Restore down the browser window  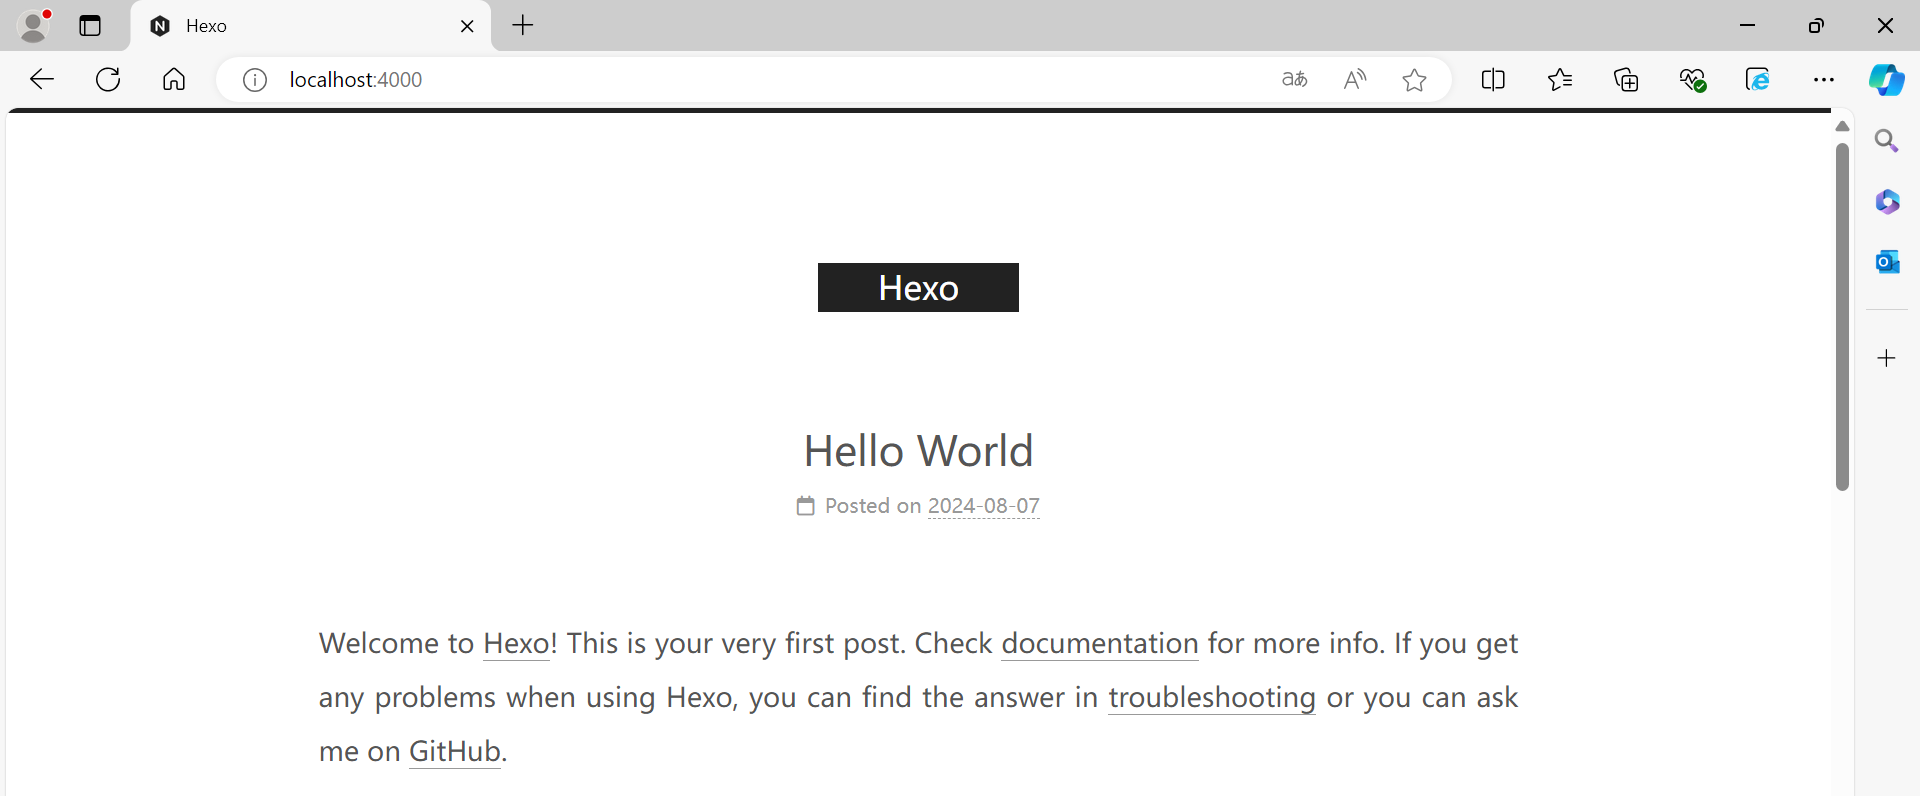(x=1816, y=26)
